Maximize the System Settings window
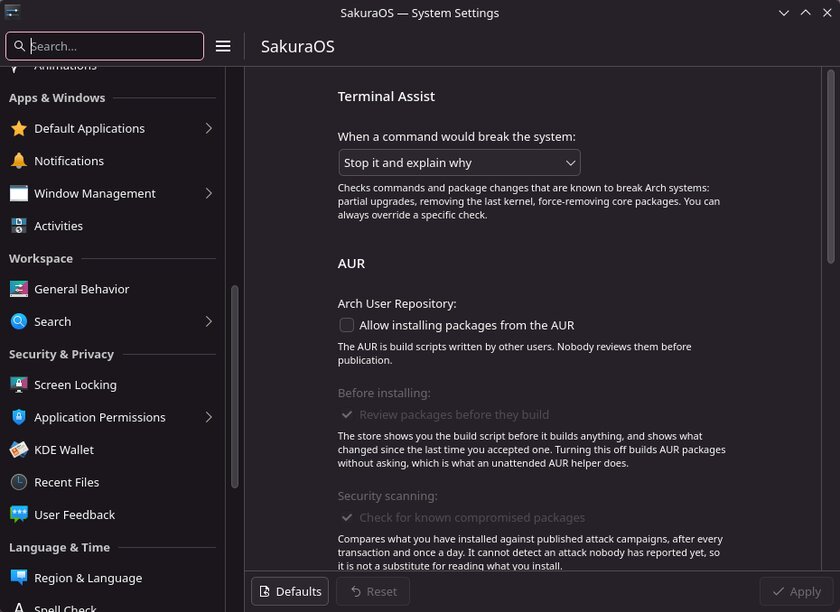 [805, 13]
